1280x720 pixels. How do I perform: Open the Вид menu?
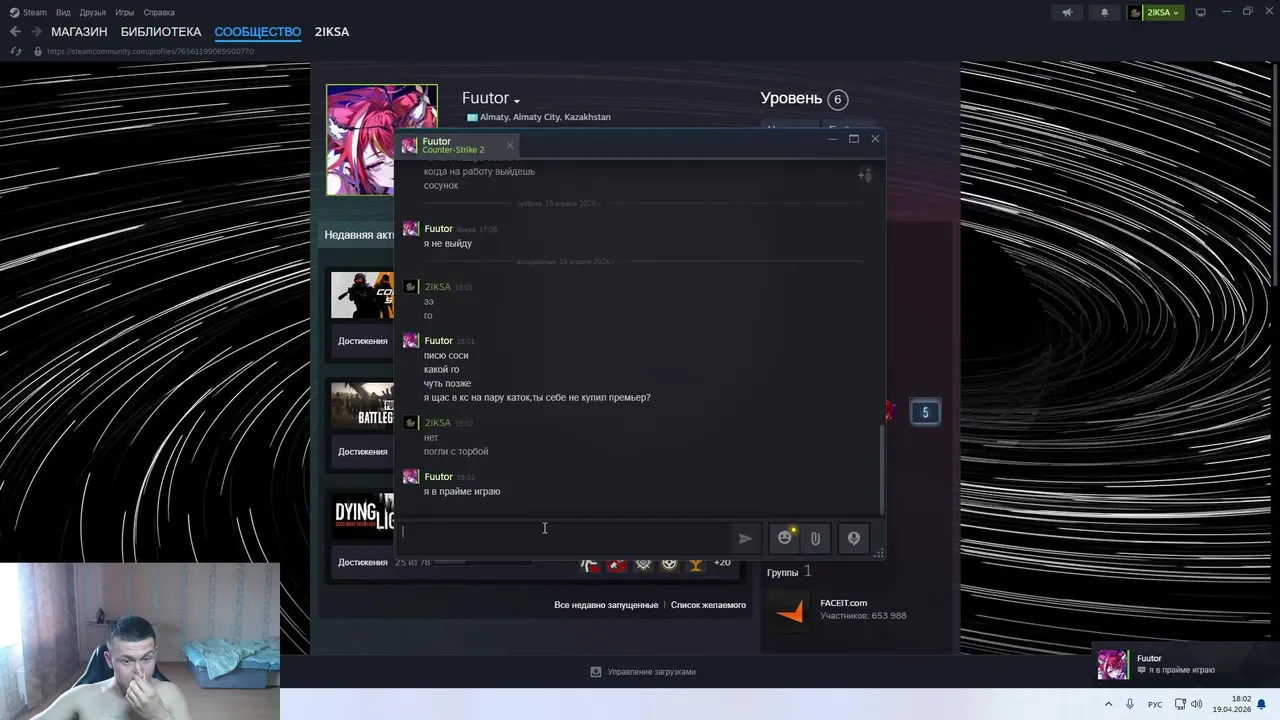tap(63, 13)
